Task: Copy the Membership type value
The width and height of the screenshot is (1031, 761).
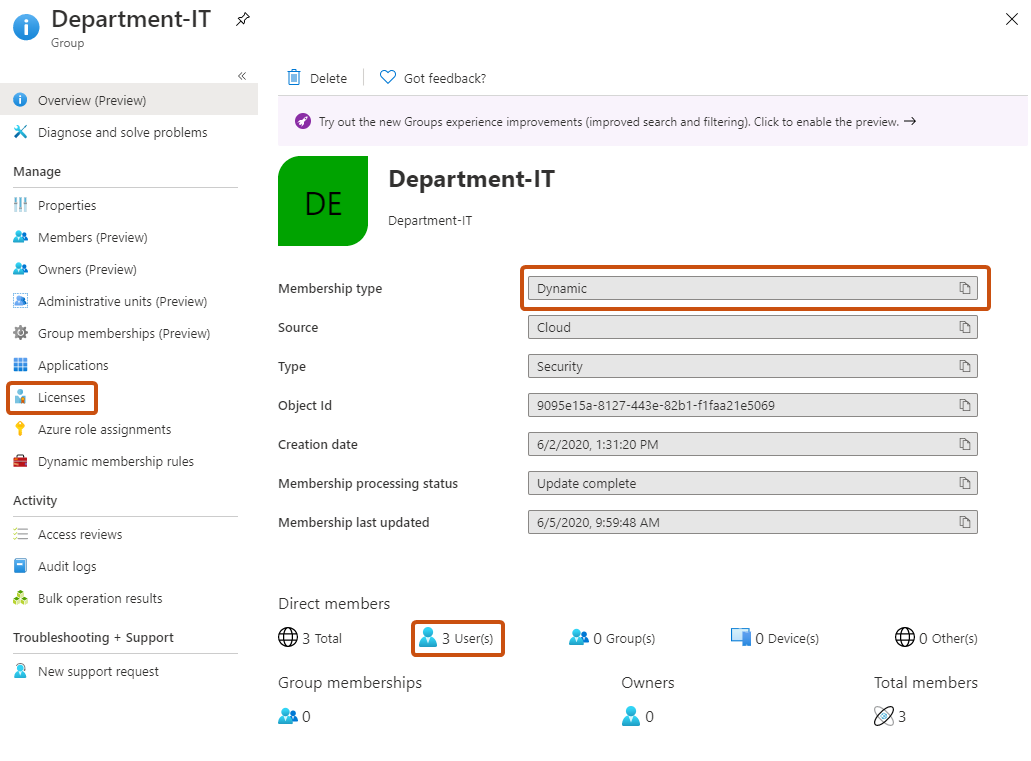Action: coord(964,288)
